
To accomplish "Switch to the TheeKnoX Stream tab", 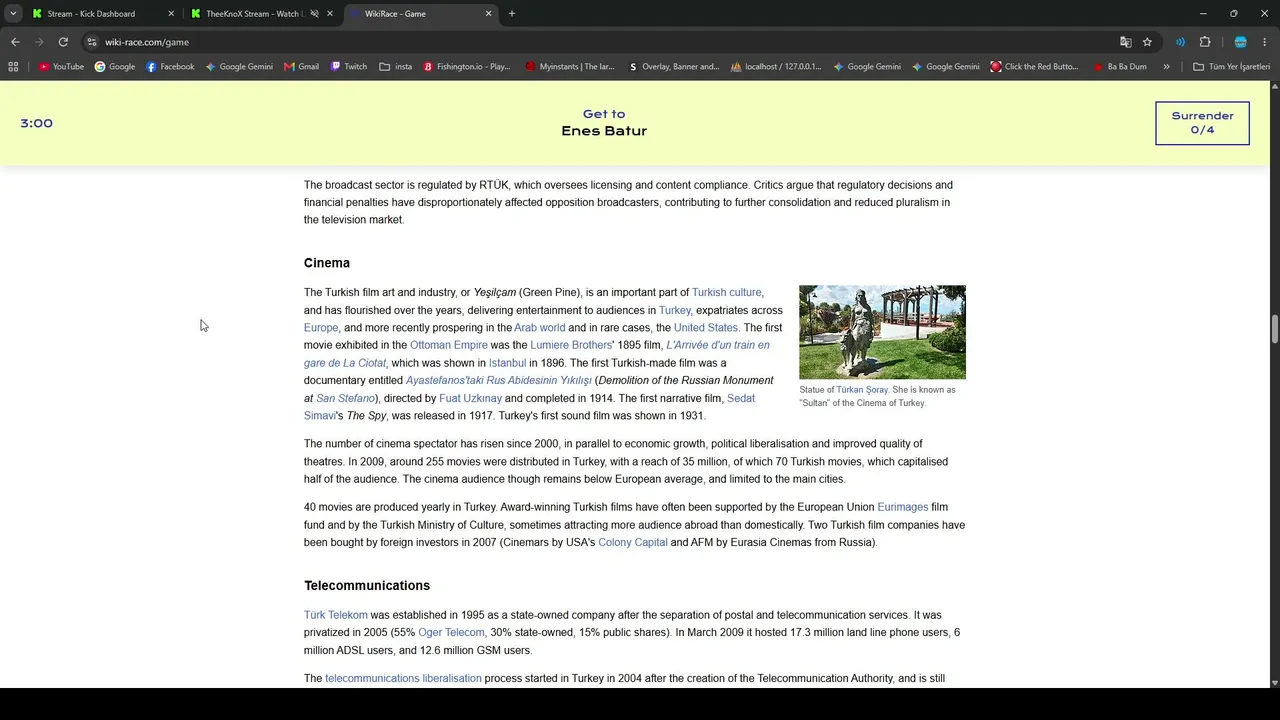I will [x=252, y=14].
